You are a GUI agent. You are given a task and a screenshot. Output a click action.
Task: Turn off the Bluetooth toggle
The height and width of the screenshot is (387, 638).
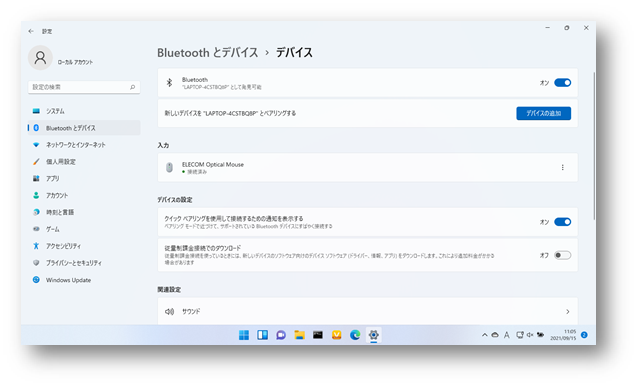click(x=563, y=83)
